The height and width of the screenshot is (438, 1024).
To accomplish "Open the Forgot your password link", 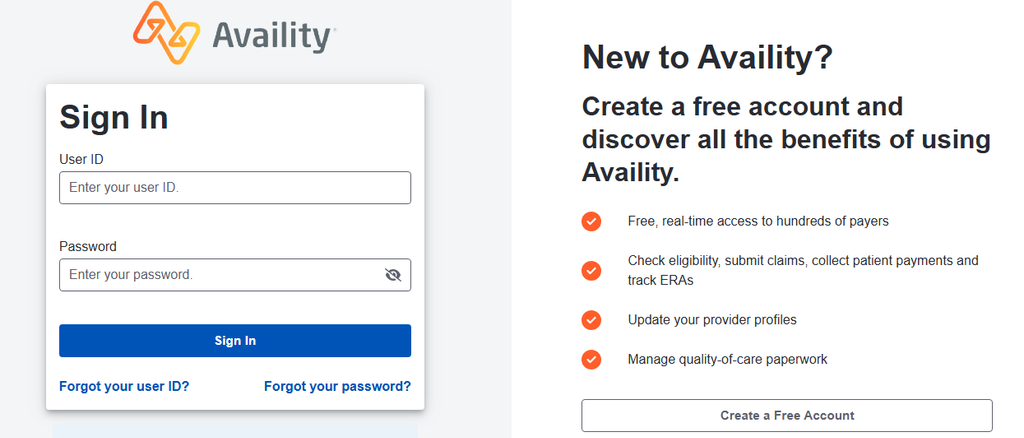I will tap(338, 386).
